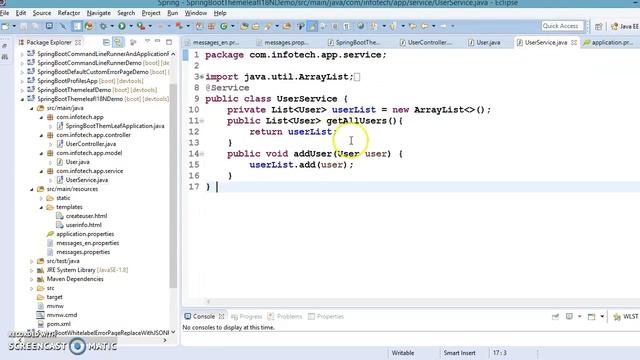Open the Back history dropdown arrow
This screenshot has height=360, width=640.
tap(433, 26)
